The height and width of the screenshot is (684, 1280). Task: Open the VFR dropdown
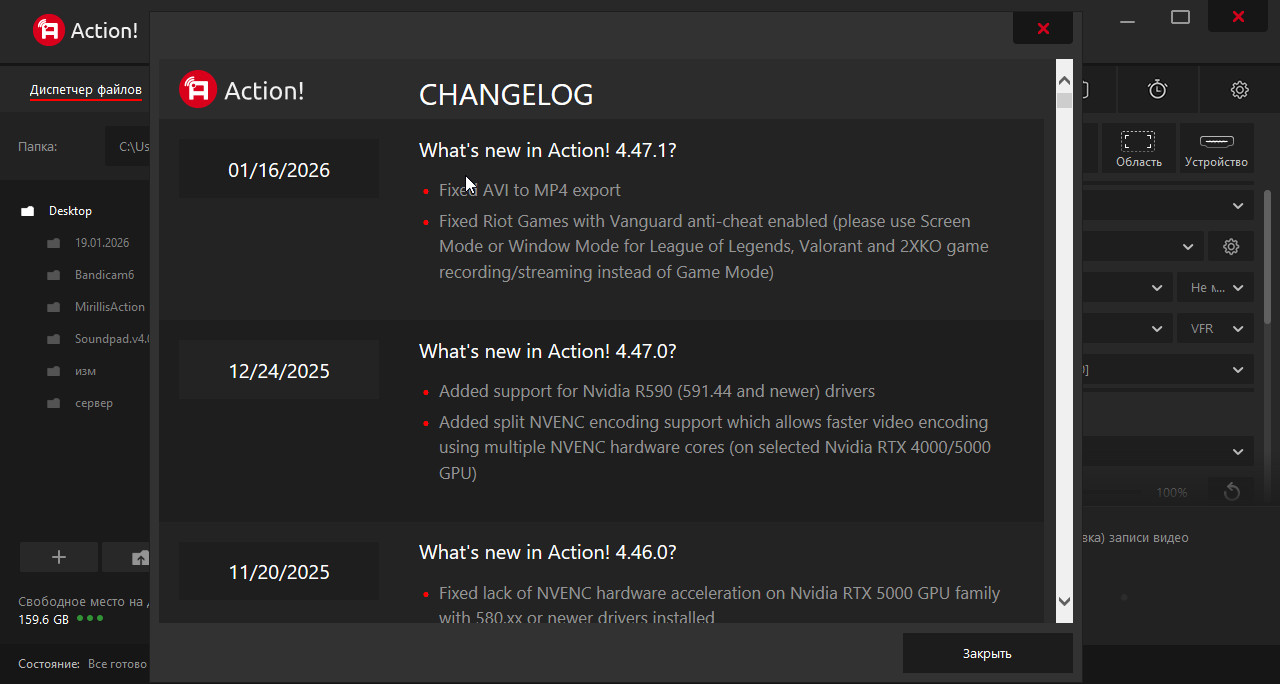pos(1215,329)
